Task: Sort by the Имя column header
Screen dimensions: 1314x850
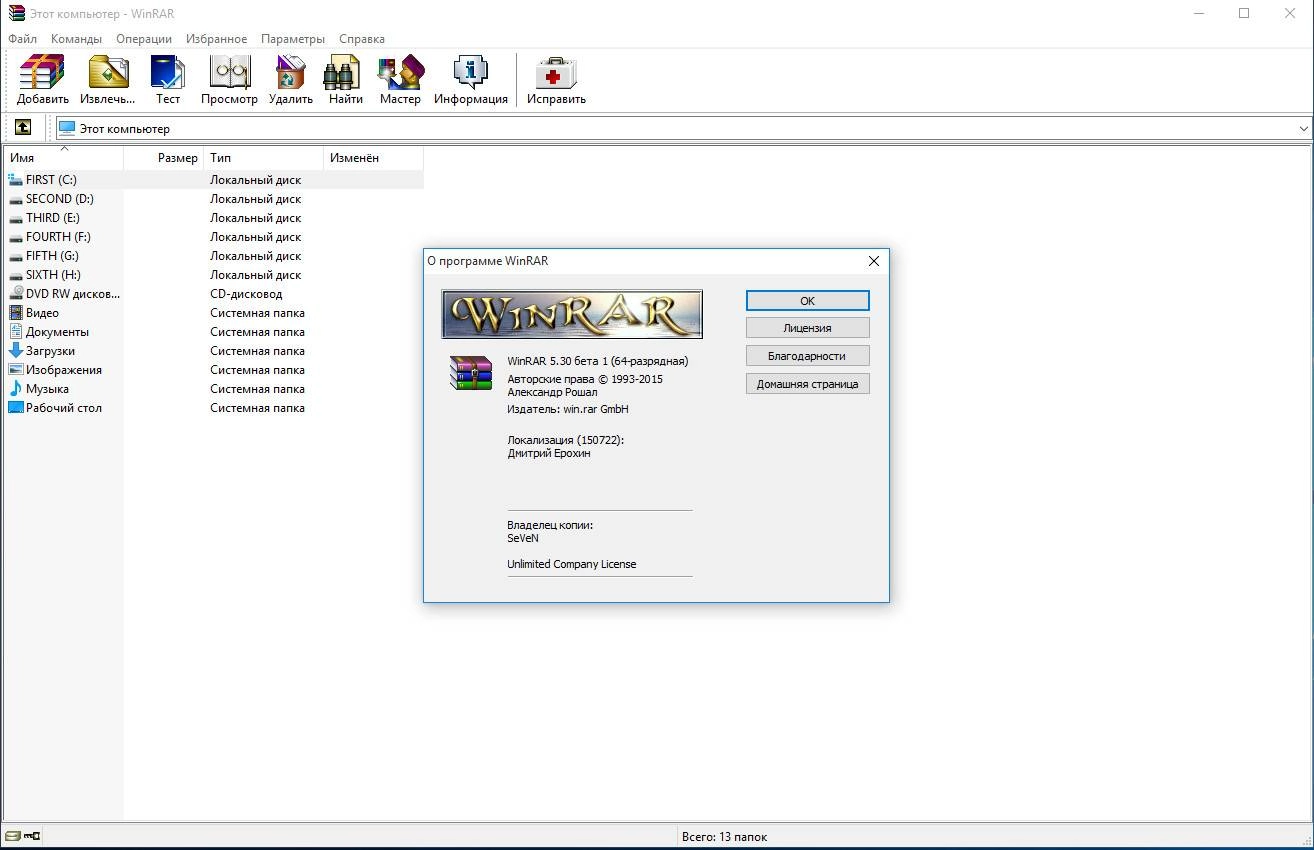Action: click(x=64, y=158)
